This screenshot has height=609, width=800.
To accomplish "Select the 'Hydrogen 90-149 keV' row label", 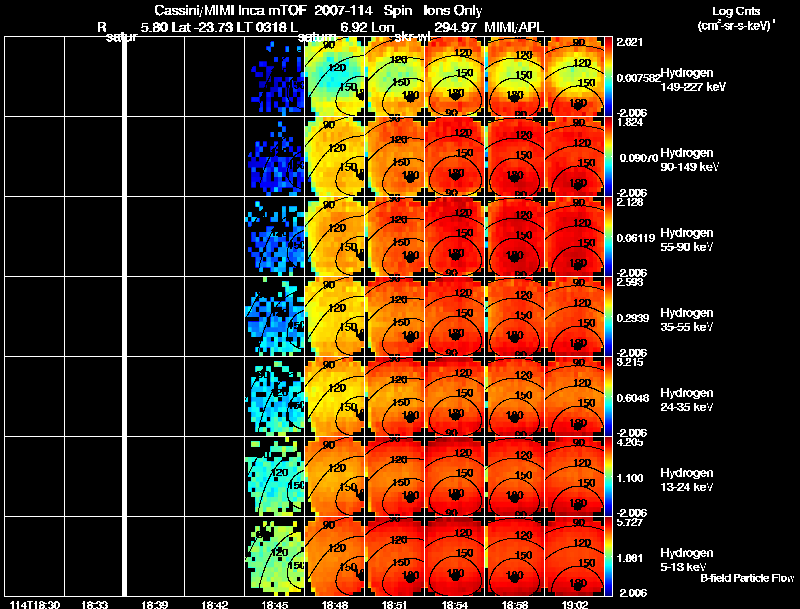I will coord(690,160).
